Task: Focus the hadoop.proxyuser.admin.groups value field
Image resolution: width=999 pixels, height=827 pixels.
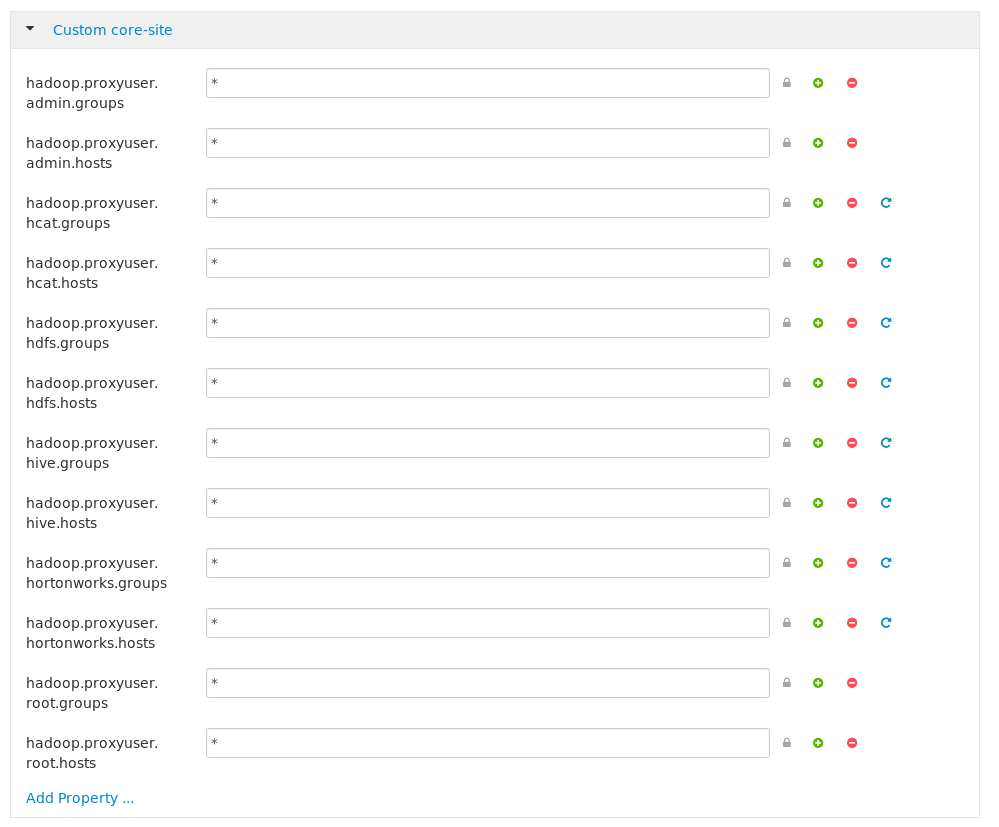Action: tap(488, 83)
